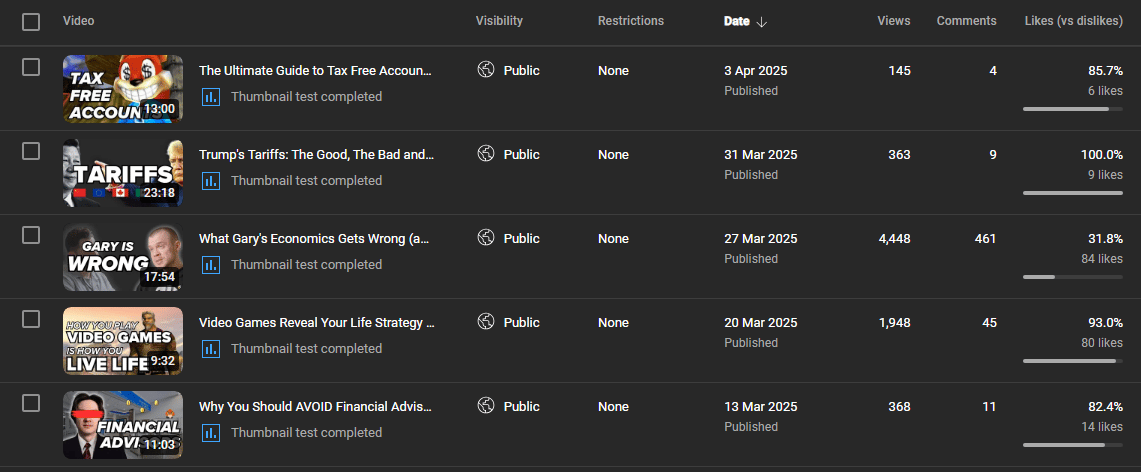Open visibility options for Trump's Tariffs video
The width and height of the screenshot is (1141, 472).
click(509, 155)
